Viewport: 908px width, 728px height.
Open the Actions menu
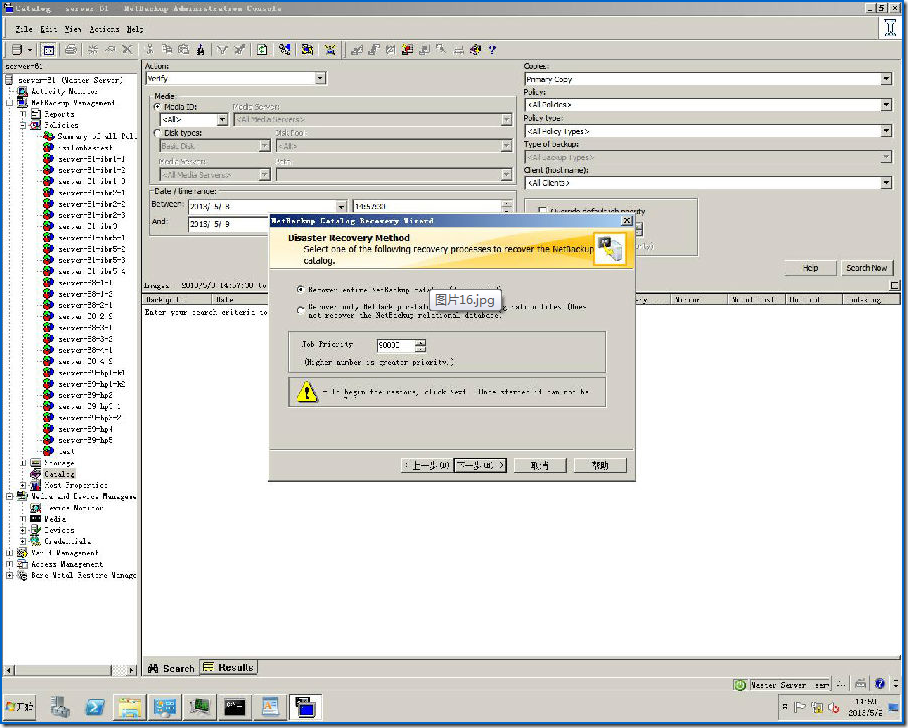[x=104, y=29]
